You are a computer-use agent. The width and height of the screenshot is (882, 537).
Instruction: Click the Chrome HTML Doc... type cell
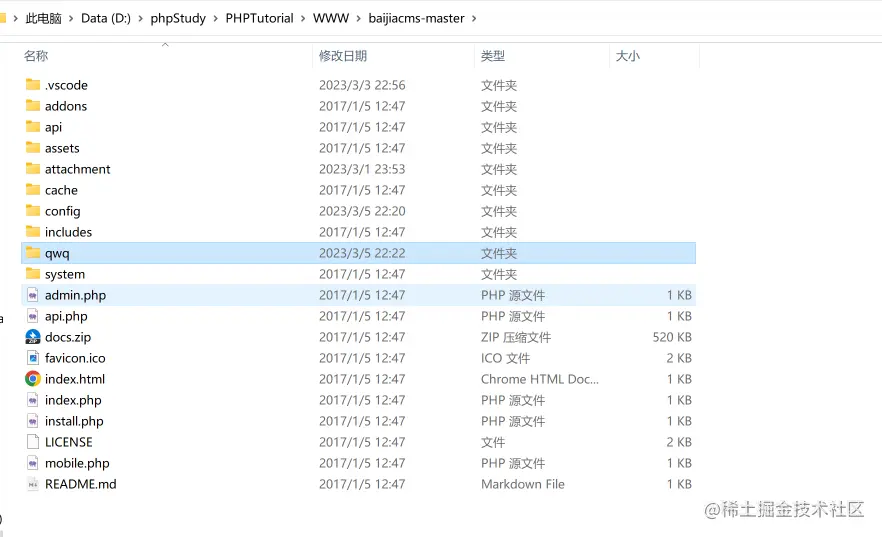[539, 379]
